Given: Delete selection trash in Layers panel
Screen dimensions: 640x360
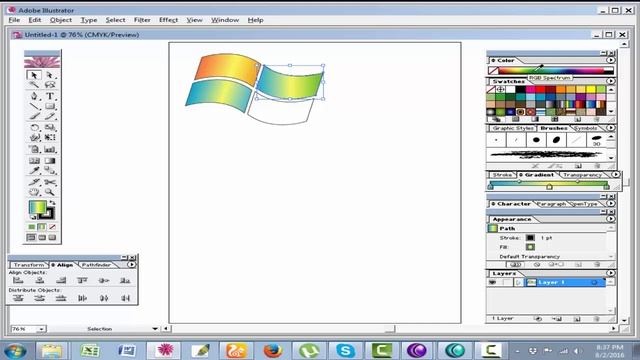Looking at the screenshot, I should (596, 319).
